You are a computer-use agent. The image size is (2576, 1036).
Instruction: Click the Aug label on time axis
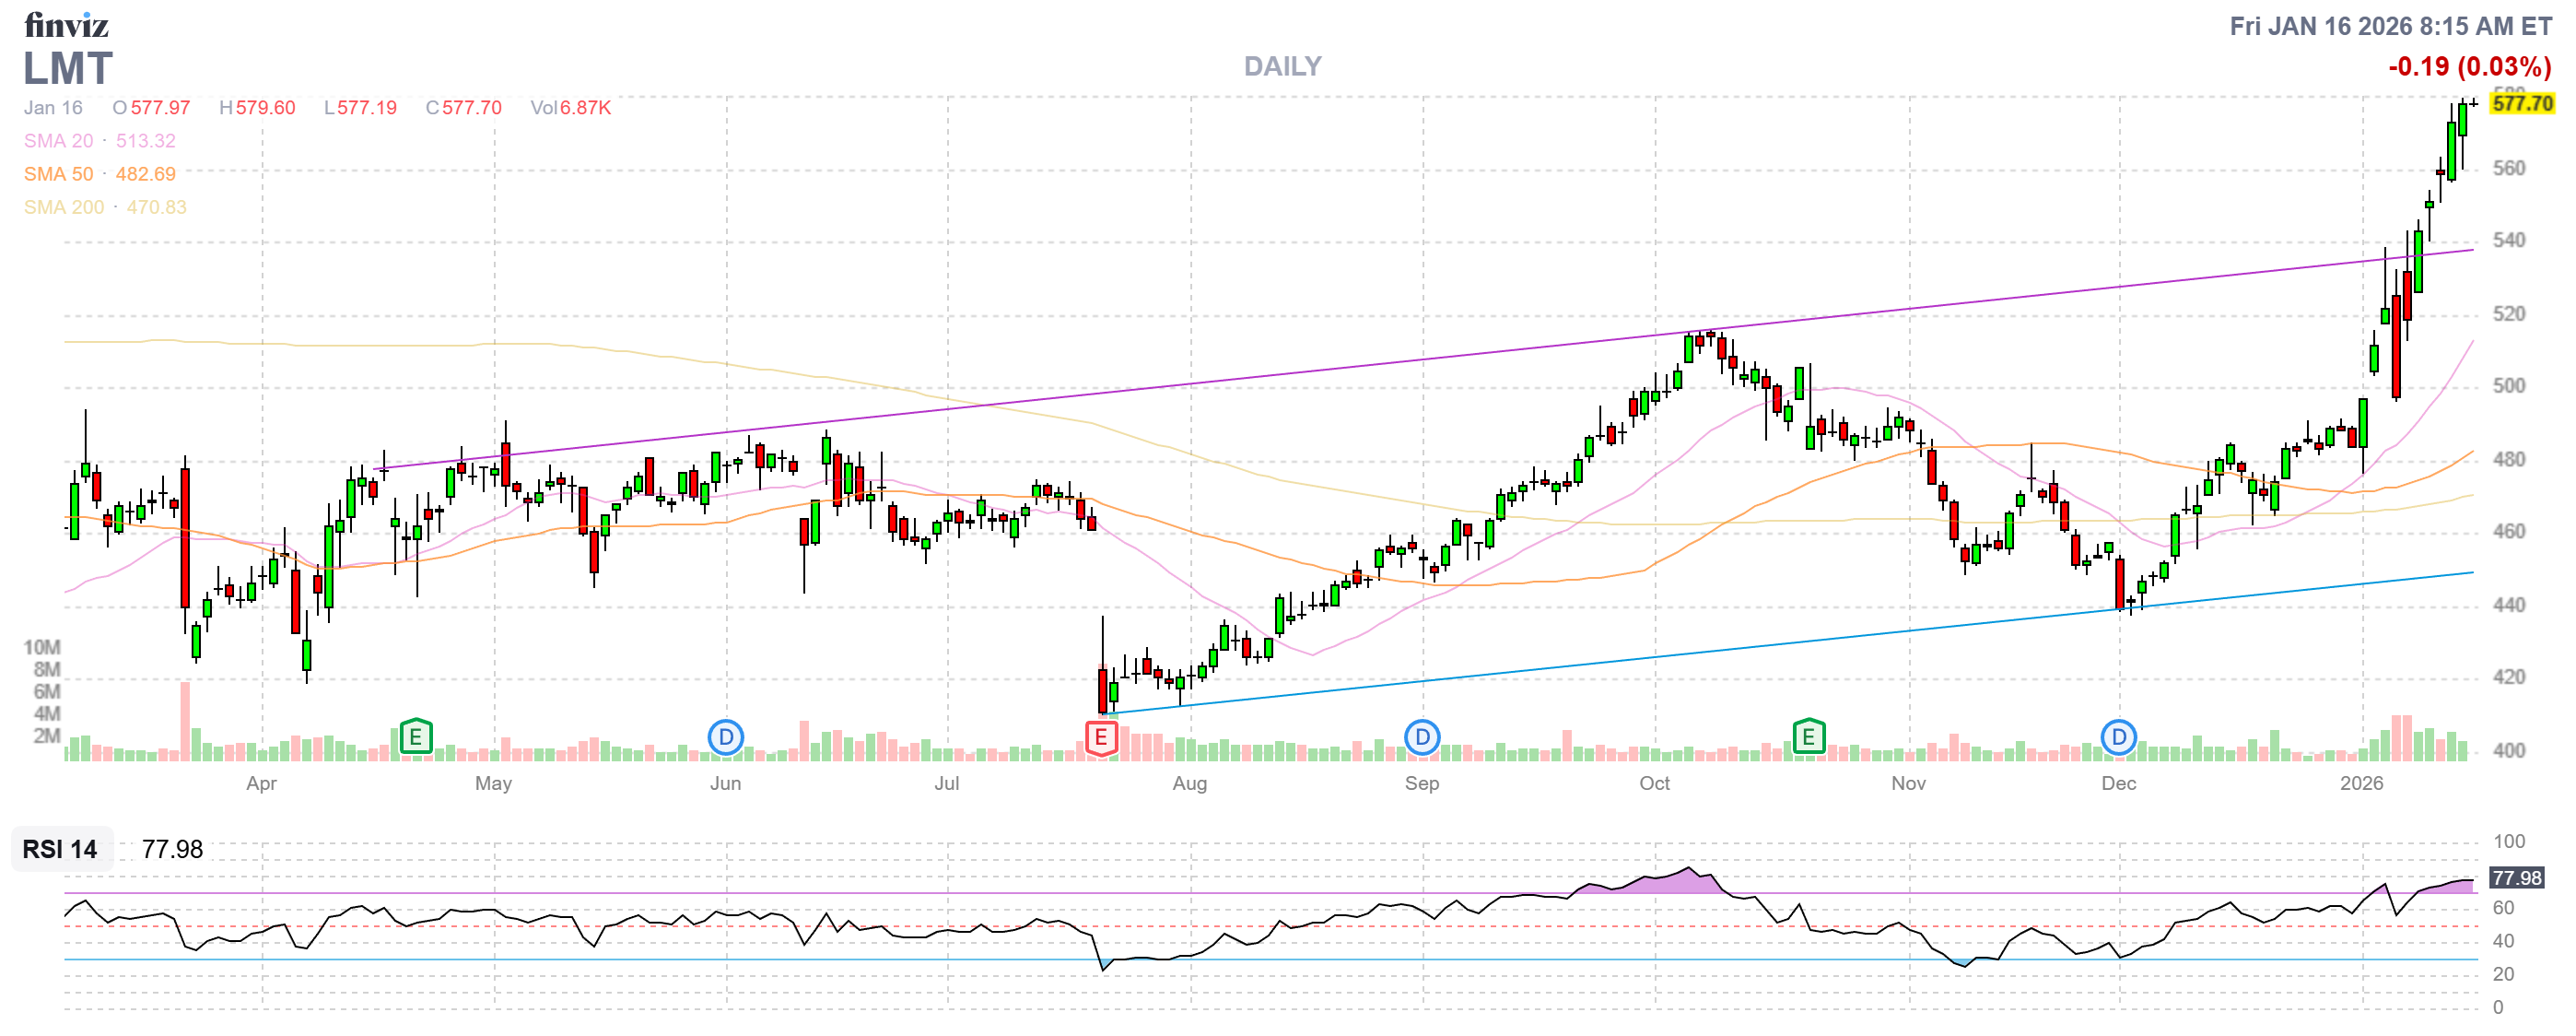pos(1189,783)
